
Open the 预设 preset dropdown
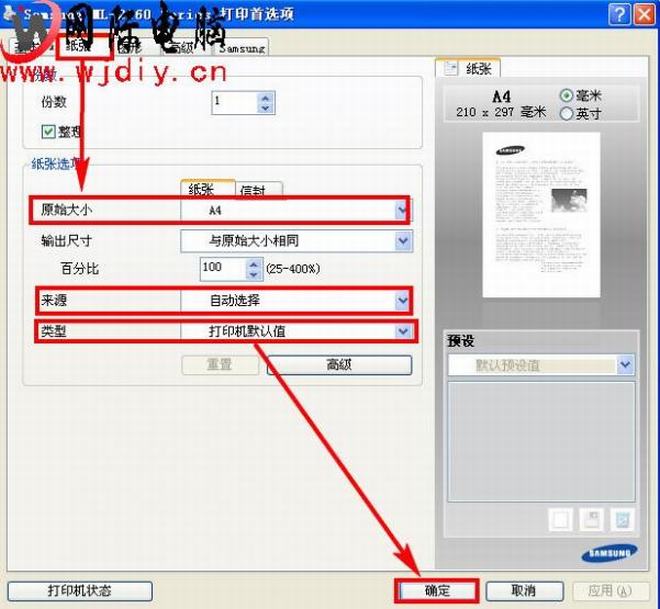click(x=625, y=365)
